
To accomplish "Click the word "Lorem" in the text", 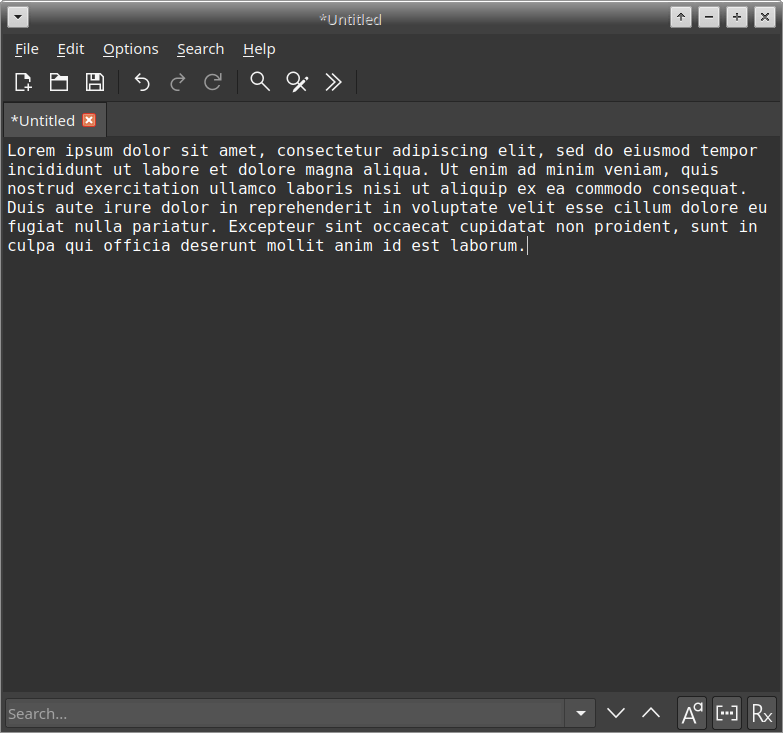I will point(31,150).
